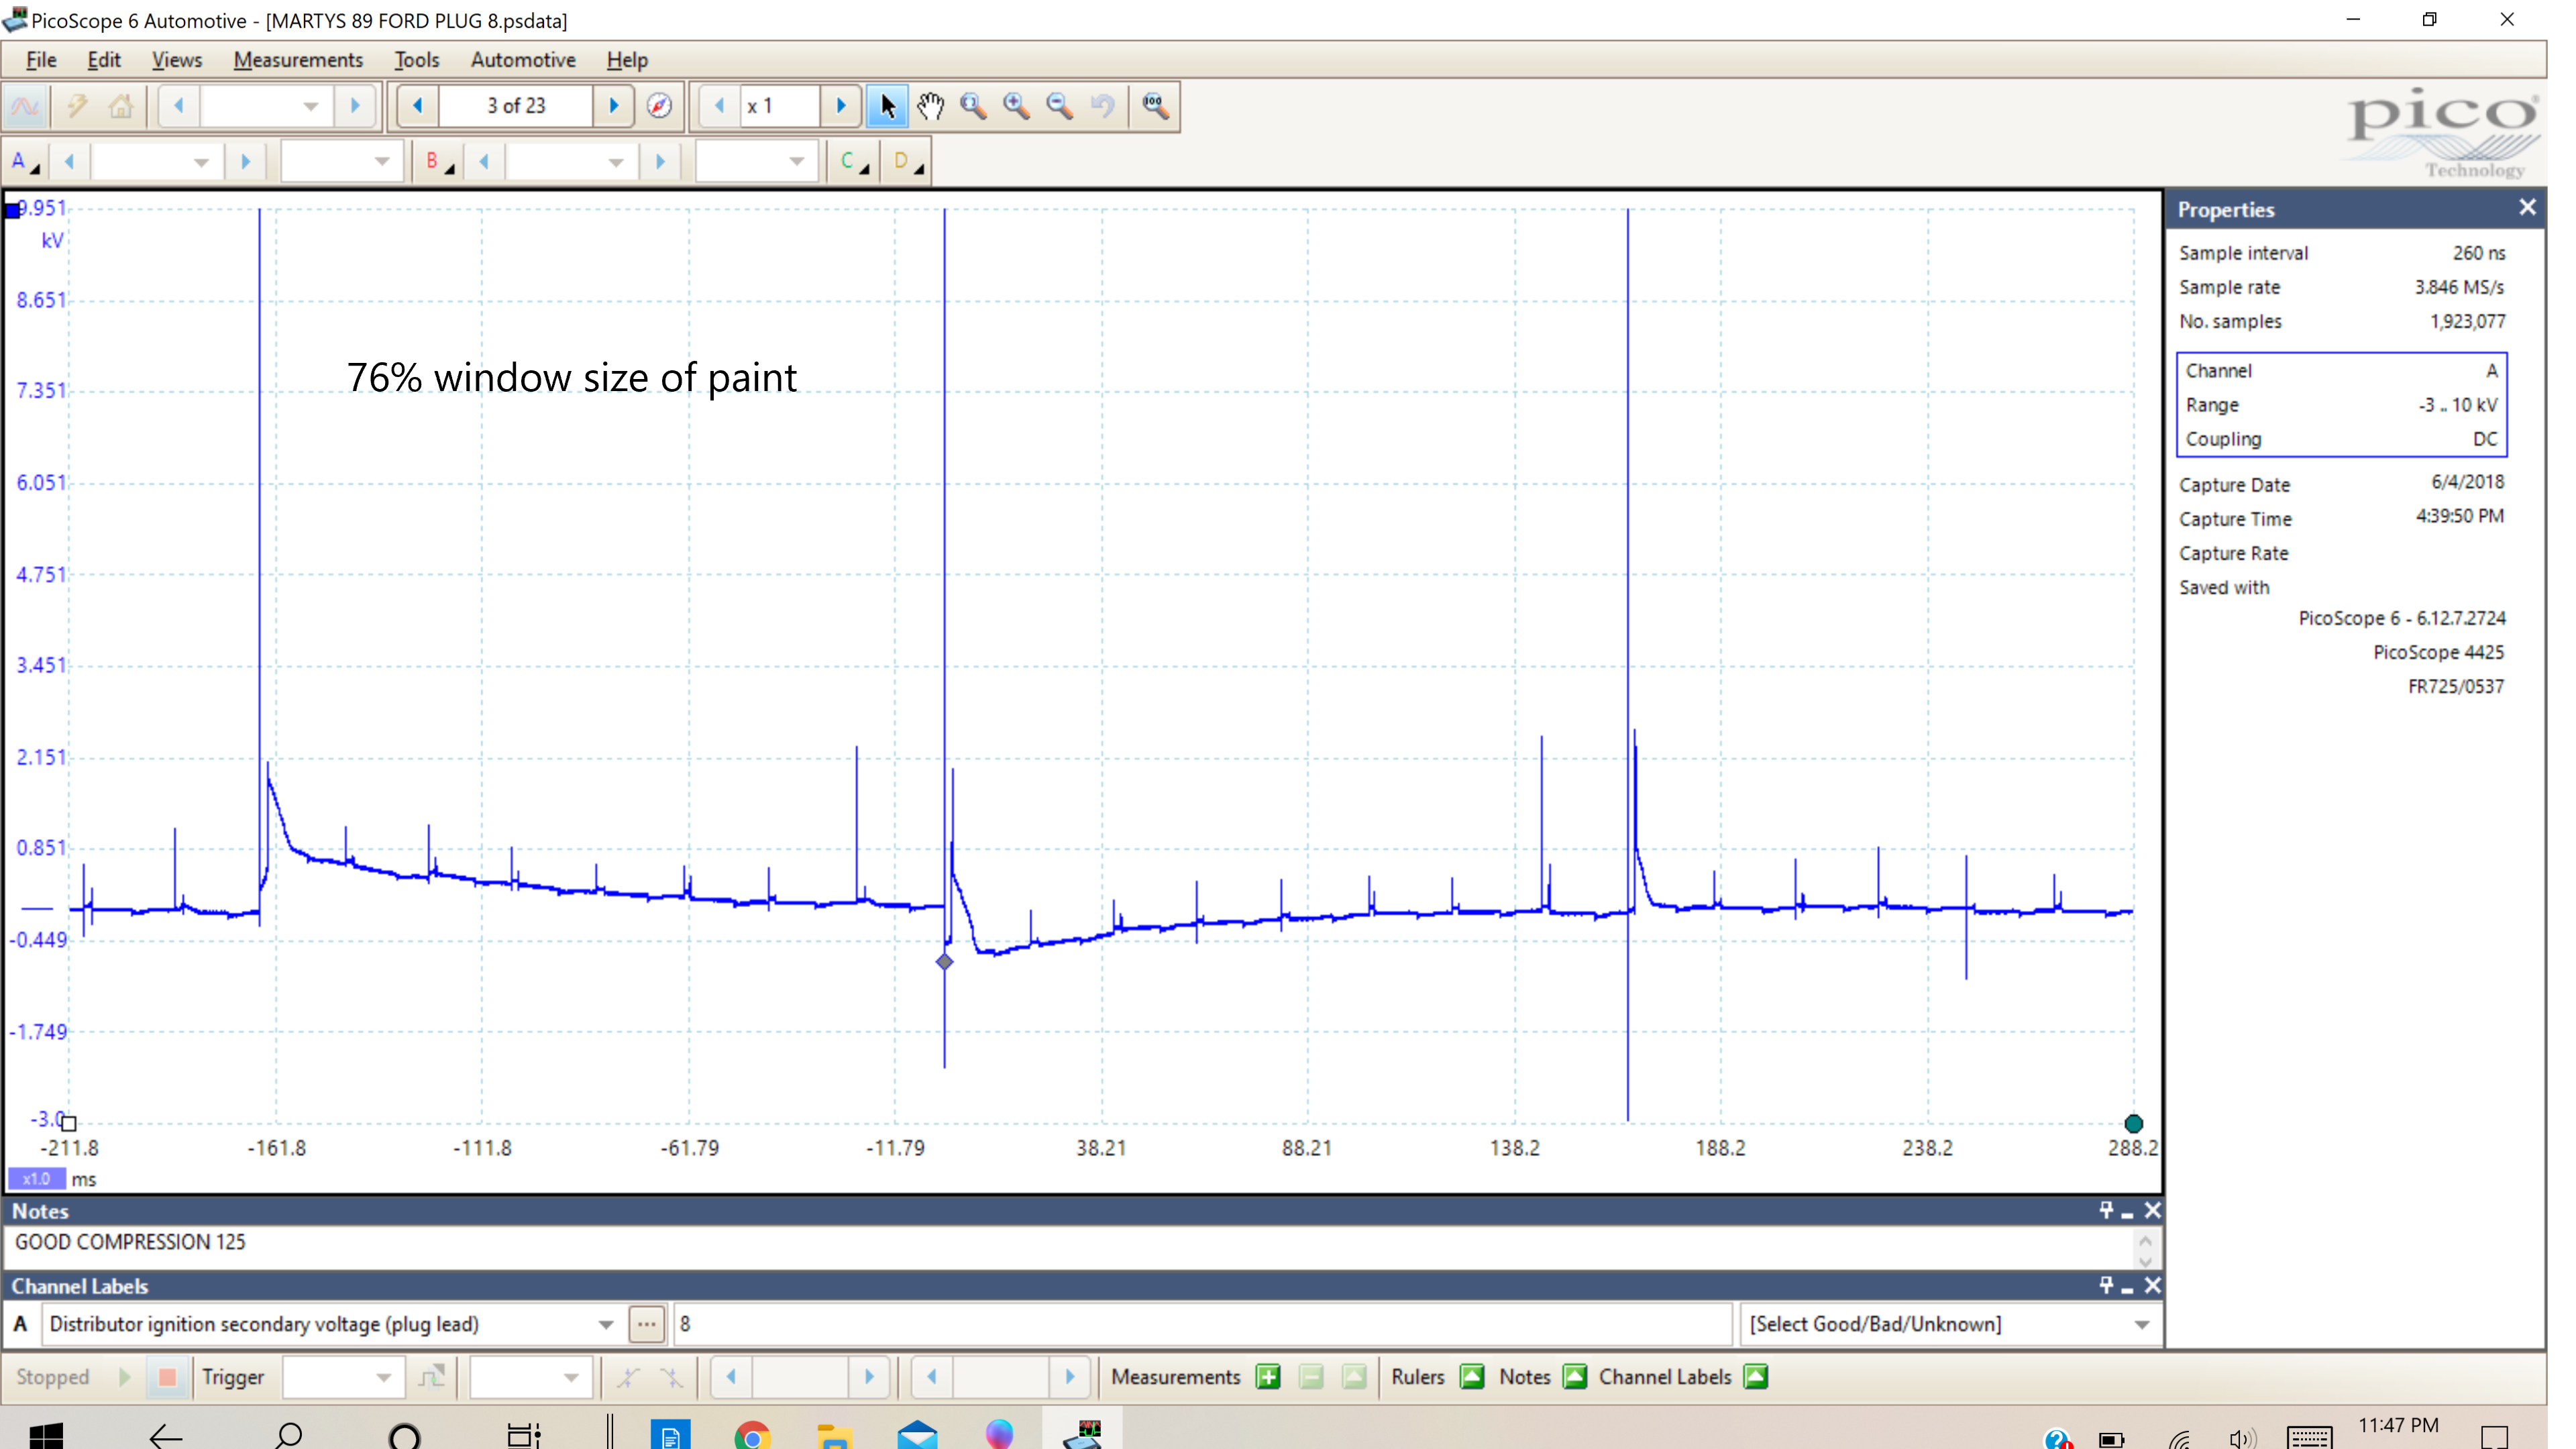Pin the Notes panel
2576x1449 pixels.
pyautogui.click(x=2106, y=1210)
